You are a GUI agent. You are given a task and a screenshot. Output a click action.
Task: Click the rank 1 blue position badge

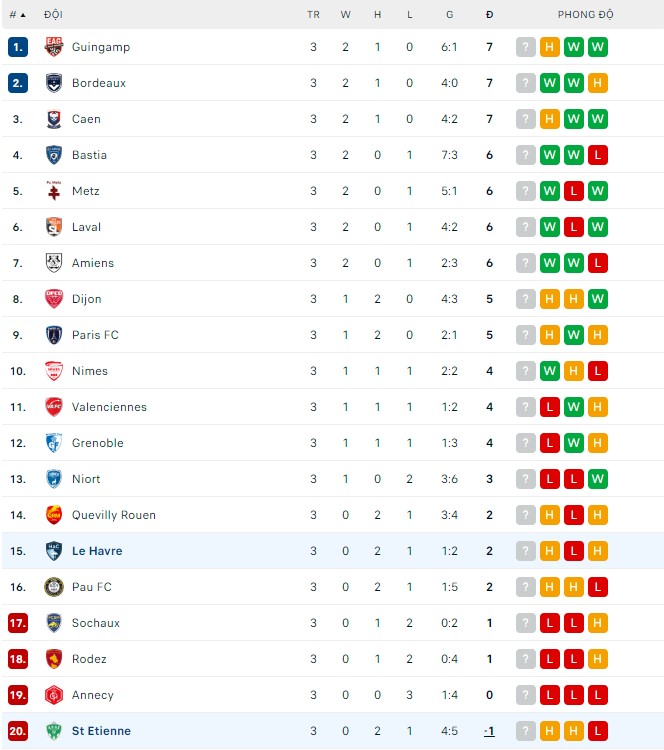tap(17, 47)
